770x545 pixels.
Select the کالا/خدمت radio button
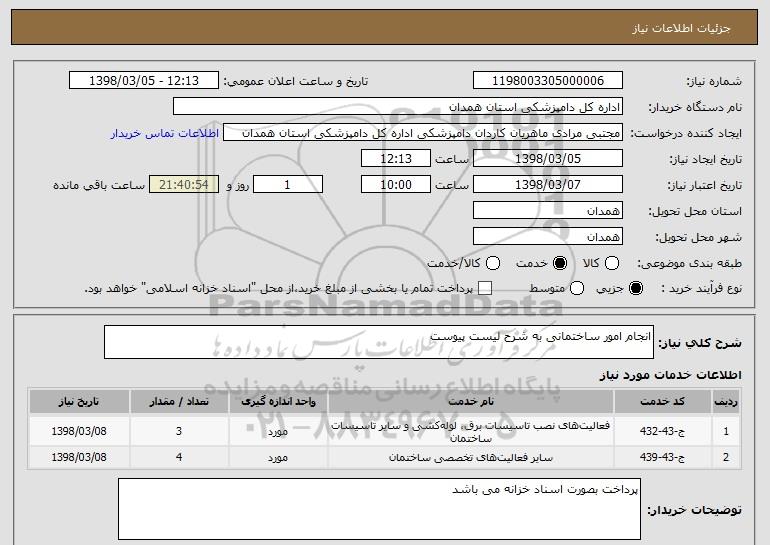tap(493, 263)
